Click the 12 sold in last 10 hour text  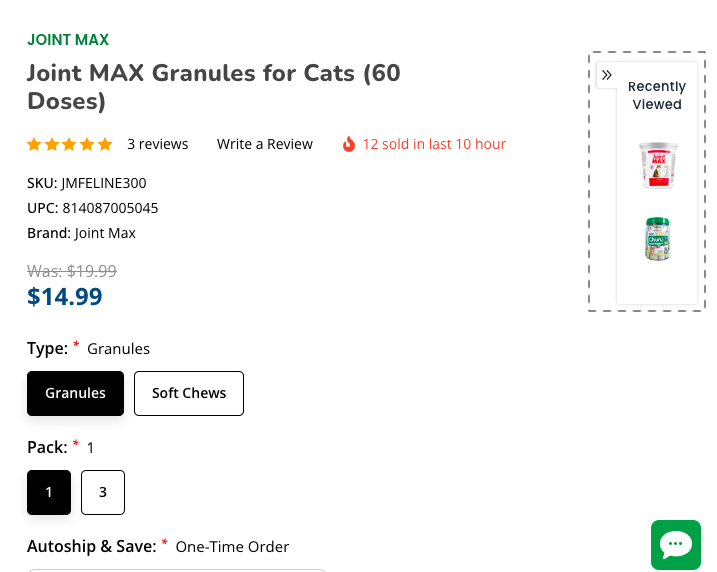[434, 144]
